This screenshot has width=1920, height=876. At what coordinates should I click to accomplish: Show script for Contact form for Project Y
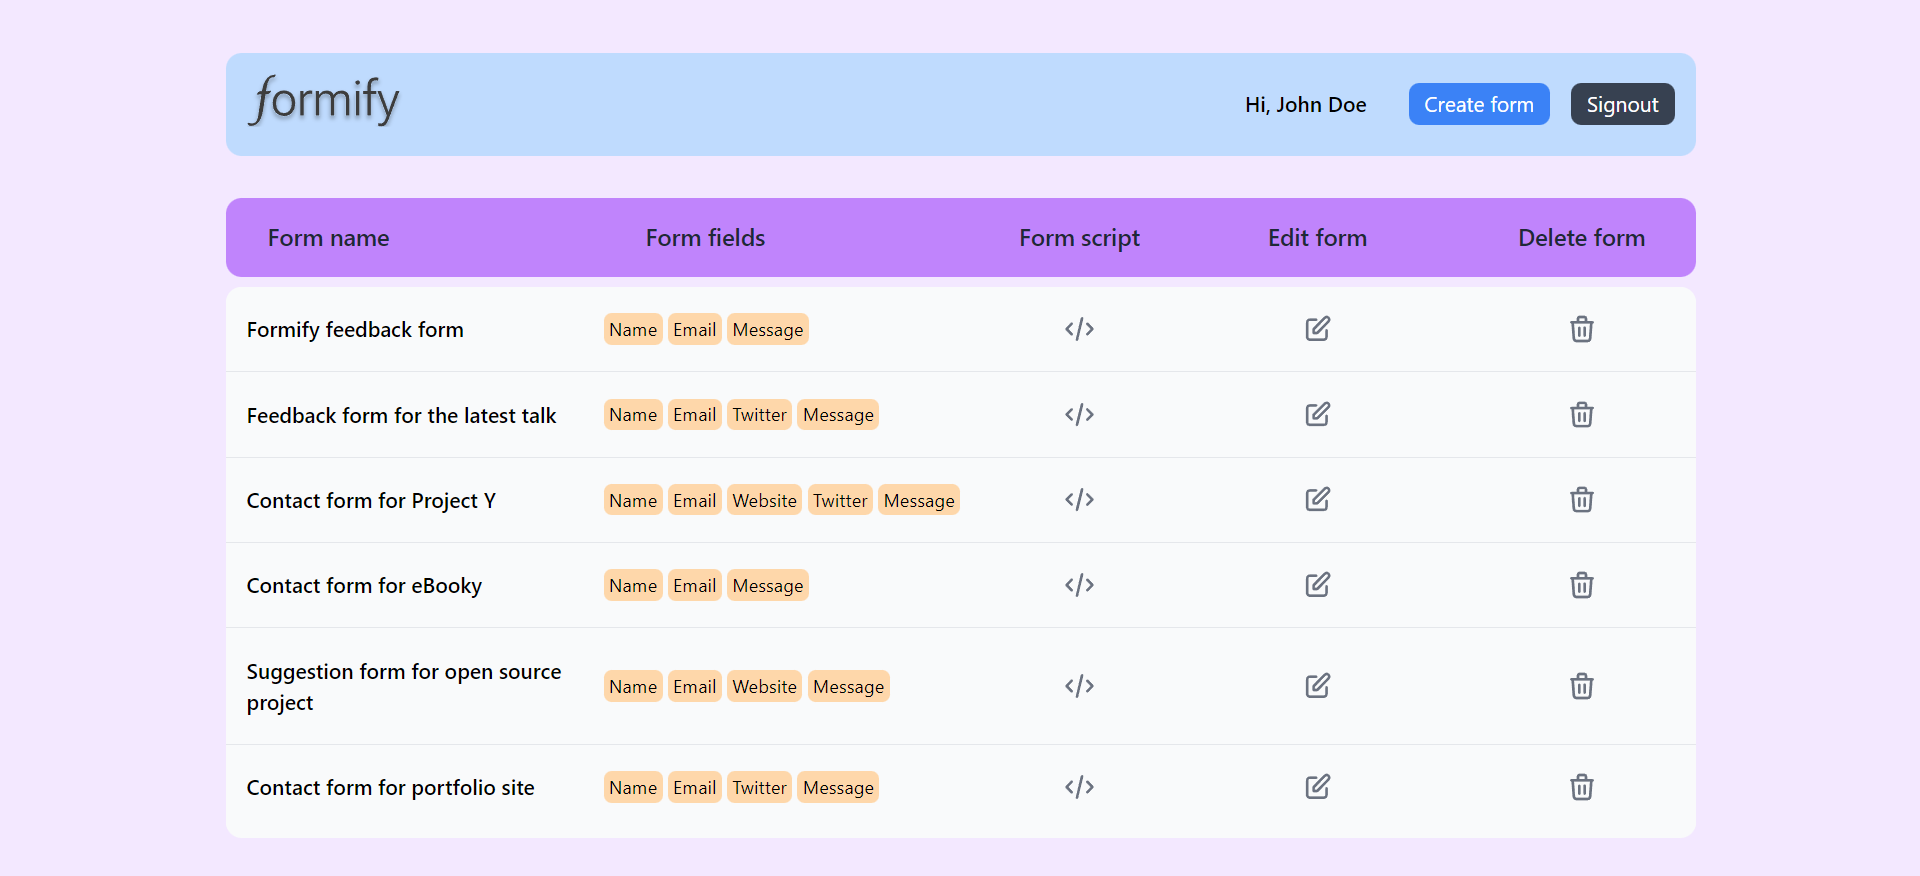coord(1079,499)
